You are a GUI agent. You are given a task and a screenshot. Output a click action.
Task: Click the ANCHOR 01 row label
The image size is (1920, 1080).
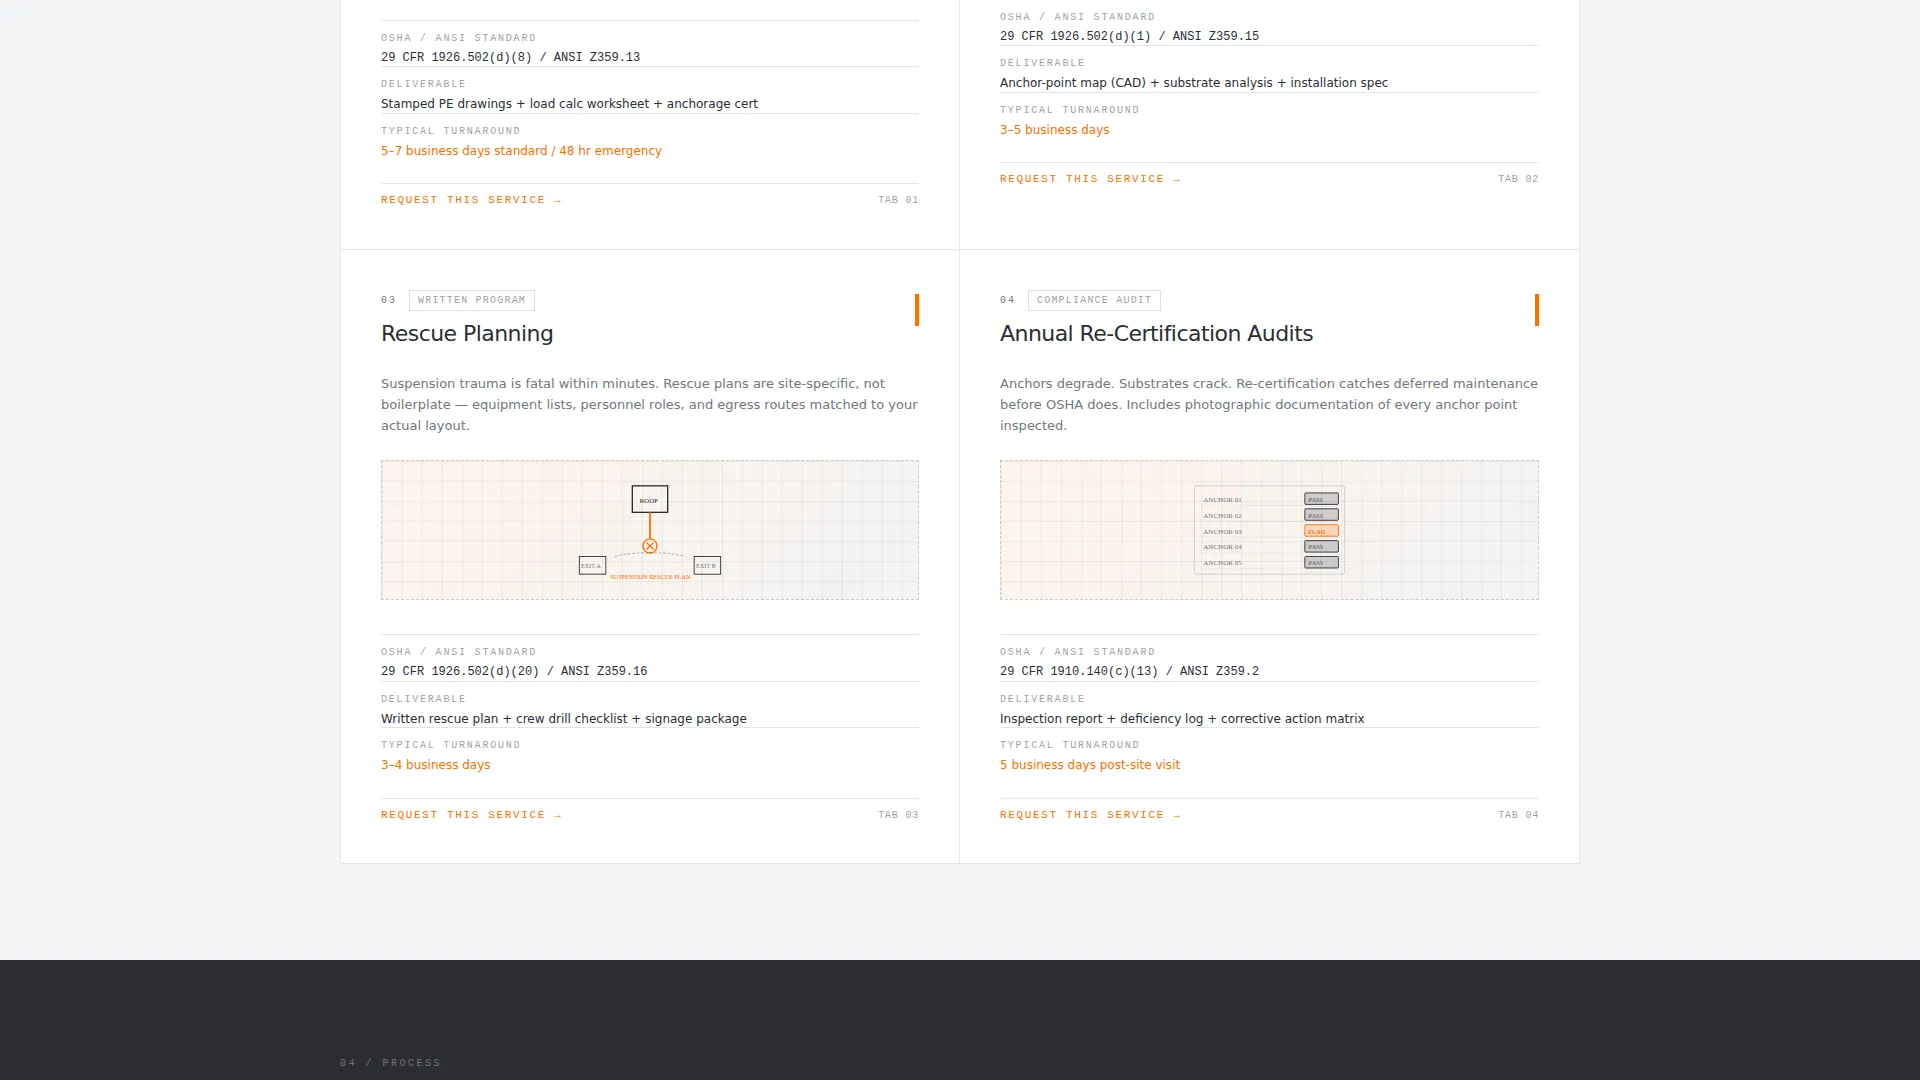tap(1222, 500)
